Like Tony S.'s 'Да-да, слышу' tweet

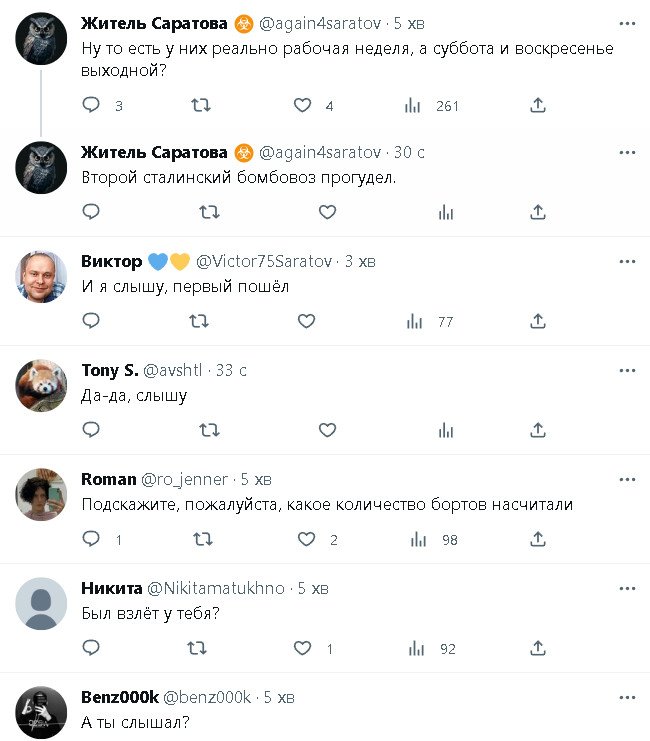tap(327, 430)
